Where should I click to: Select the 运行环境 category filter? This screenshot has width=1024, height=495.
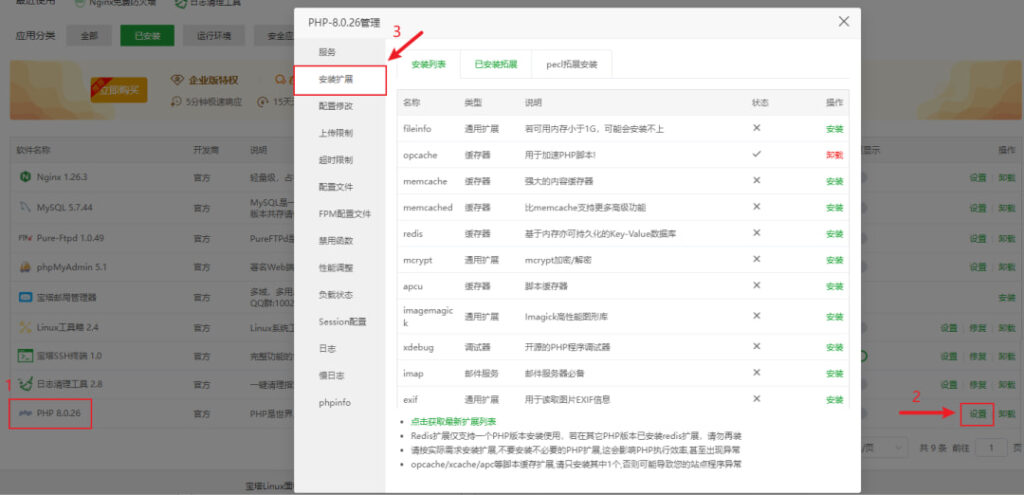(214, 36)
